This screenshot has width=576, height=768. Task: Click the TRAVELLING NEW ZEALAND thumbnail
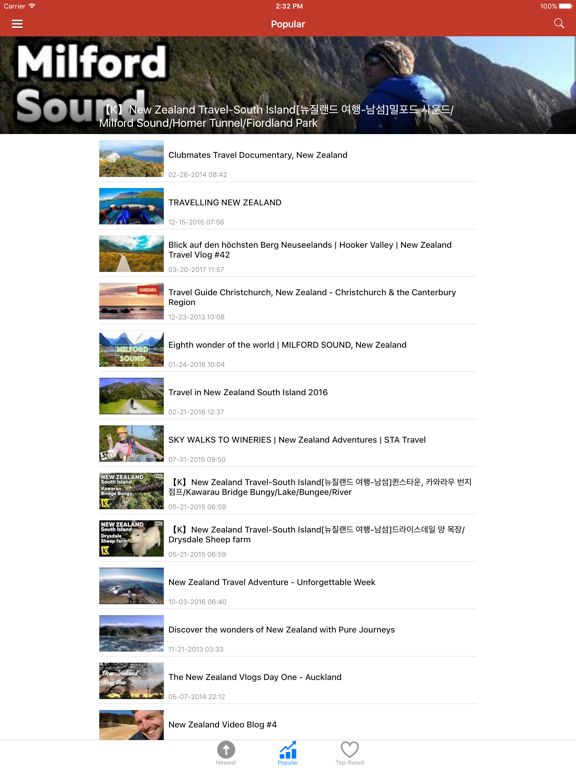[x=131, y=206]
